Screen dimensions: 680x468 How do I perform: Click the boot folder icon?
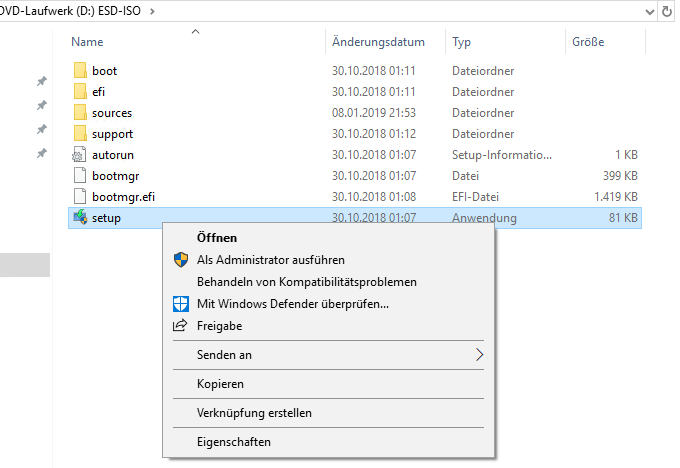coord(80,70)
